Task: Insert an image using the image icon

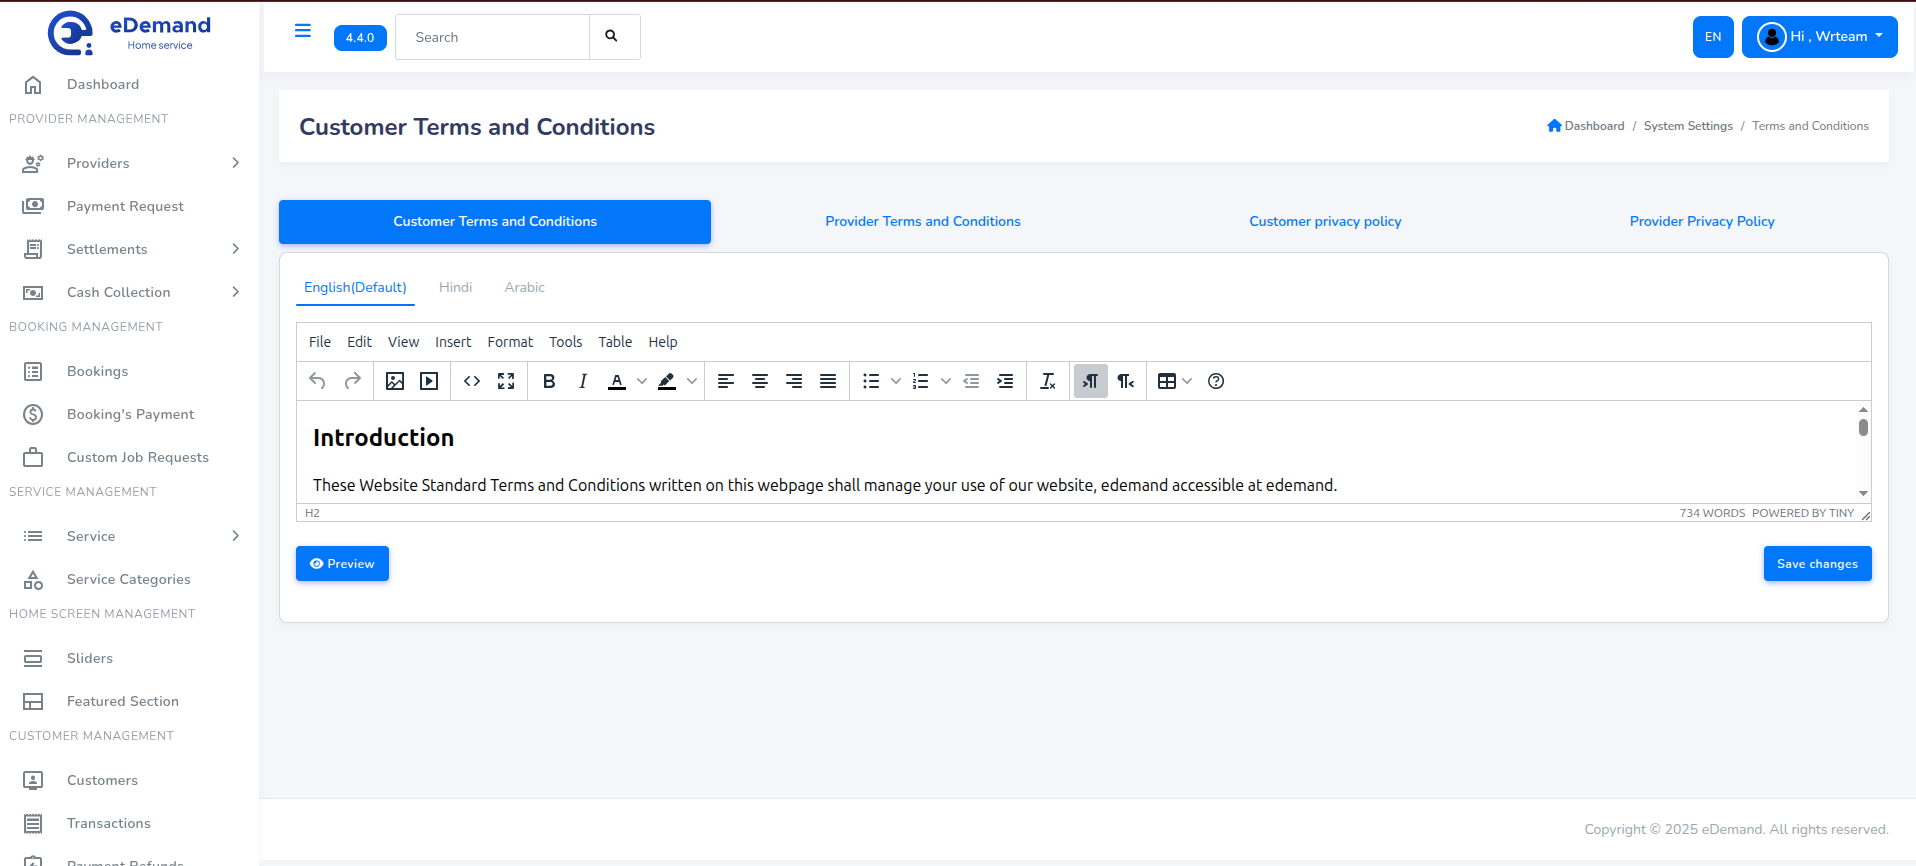Action: click(x=395, y=381)
